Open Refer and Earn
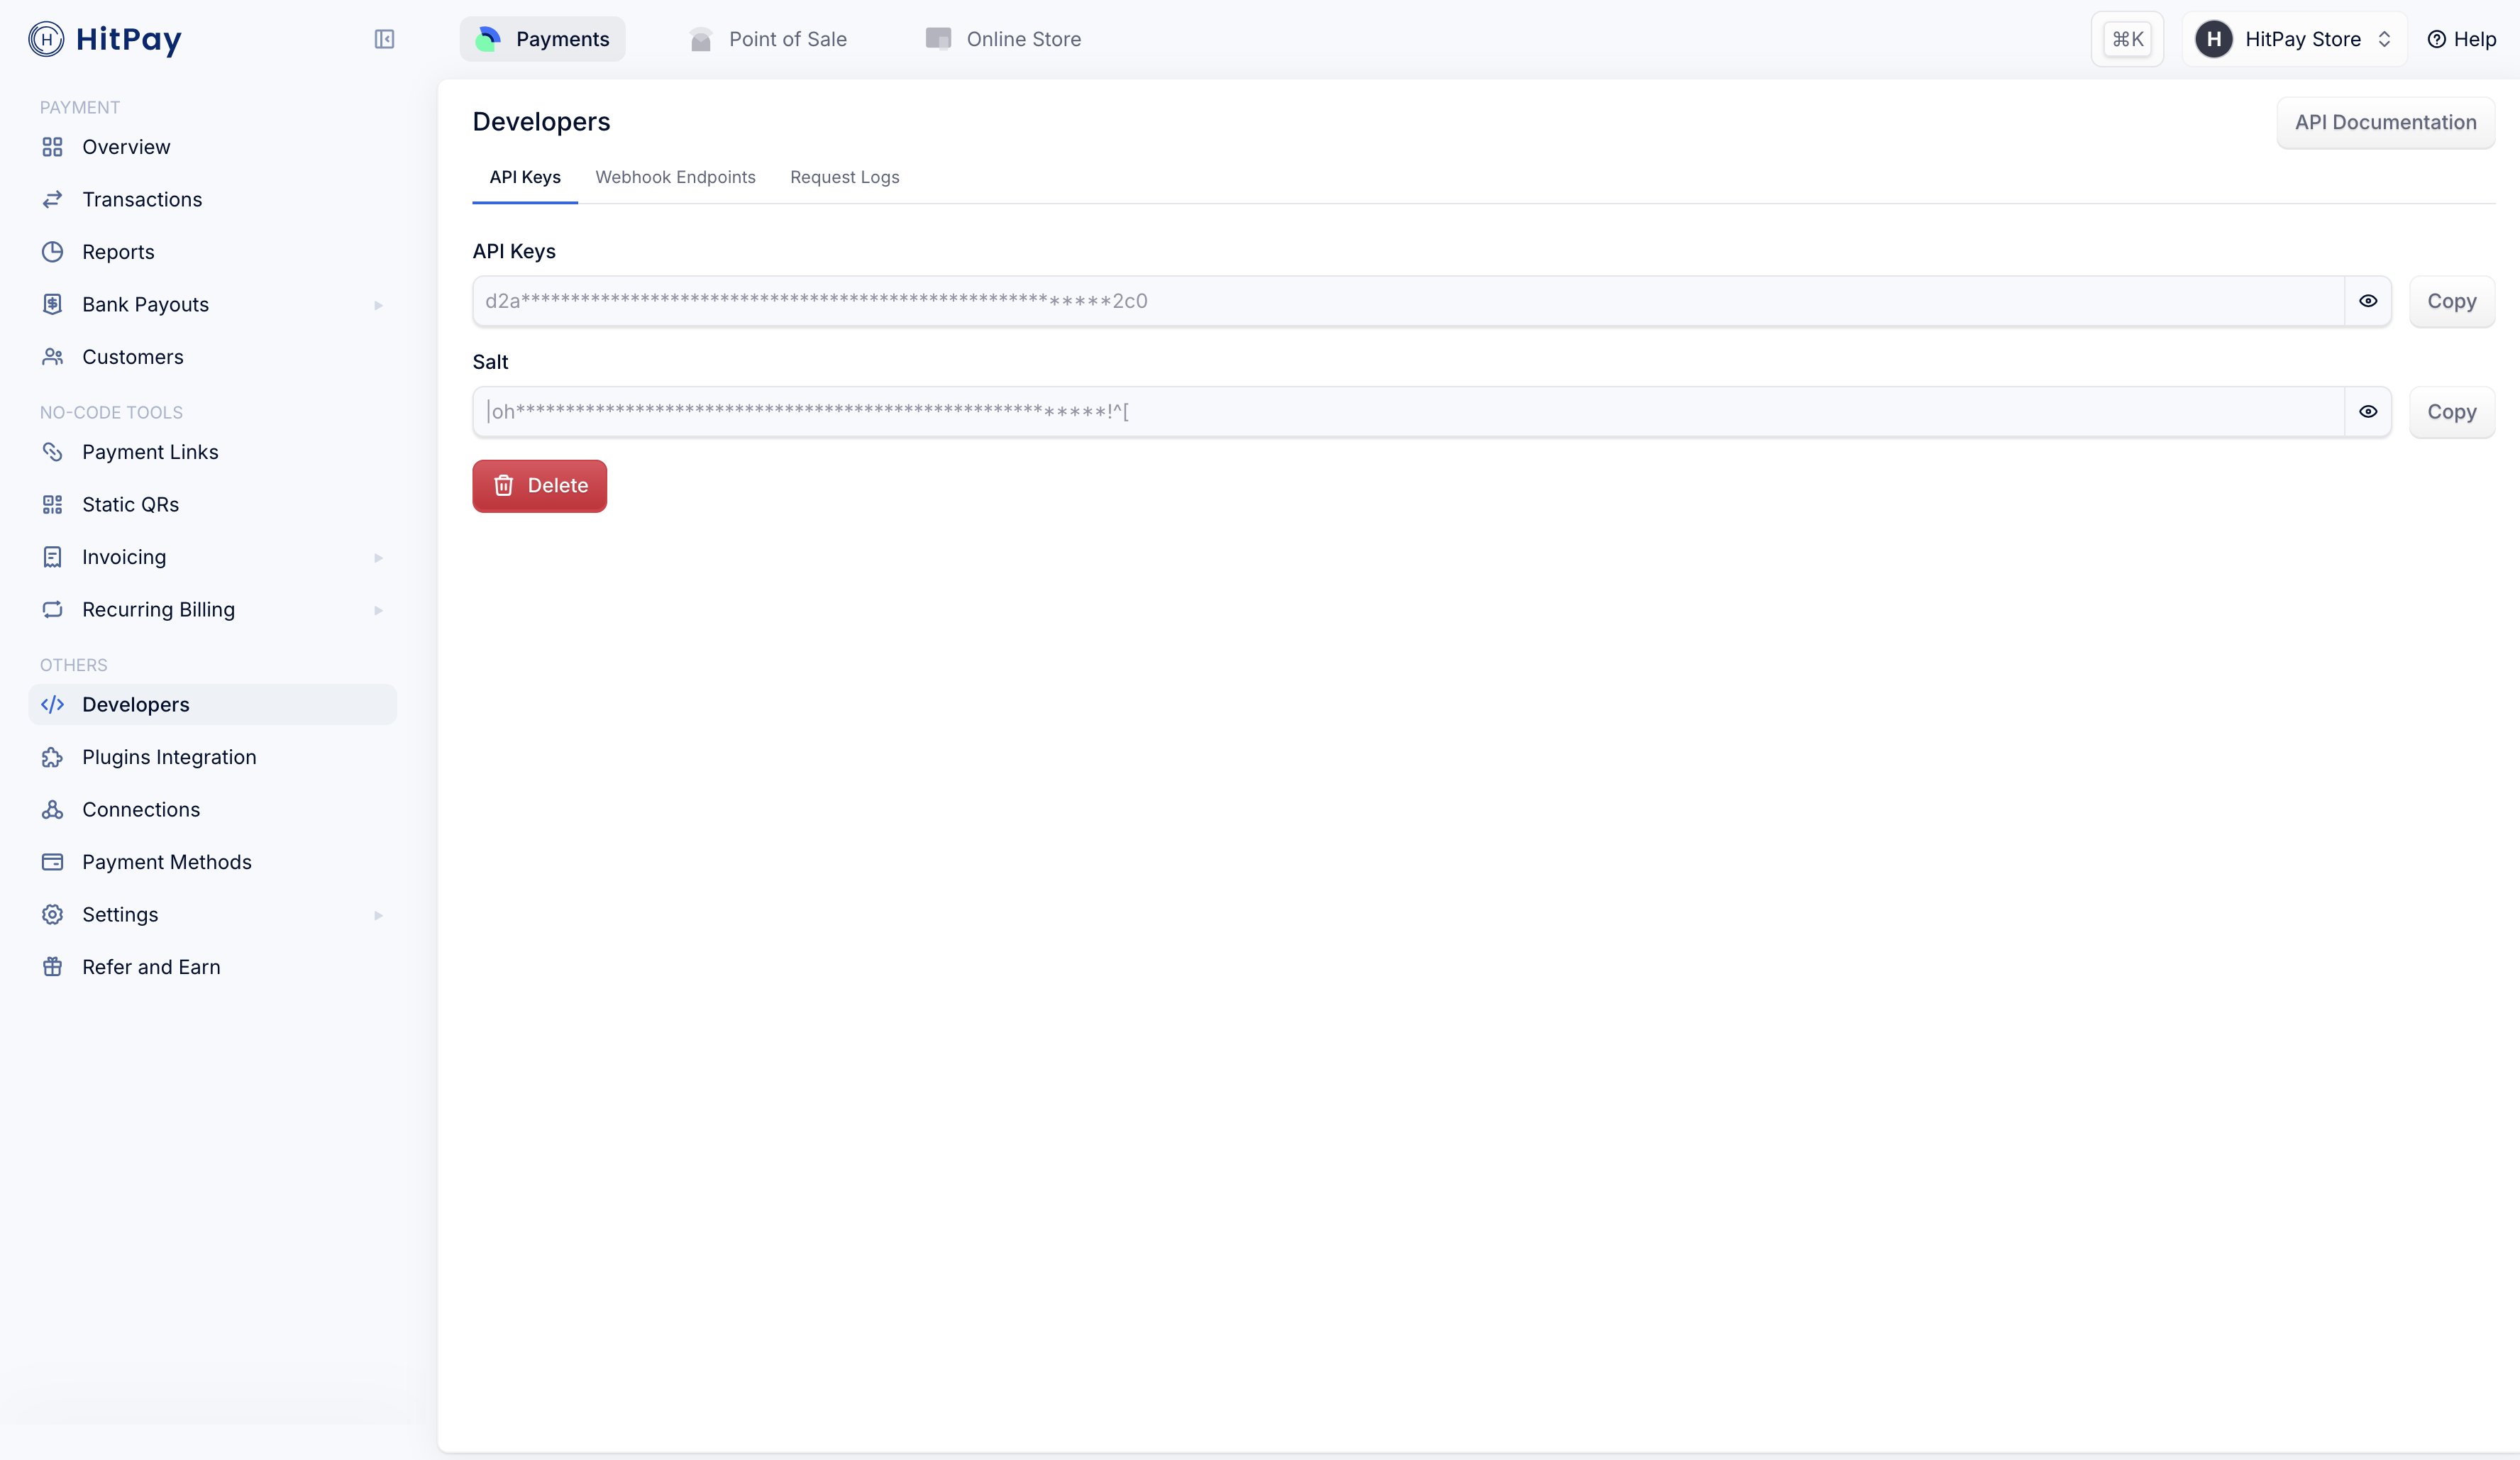This screenshot has height=1460, width=2520. tap(151, 967)
